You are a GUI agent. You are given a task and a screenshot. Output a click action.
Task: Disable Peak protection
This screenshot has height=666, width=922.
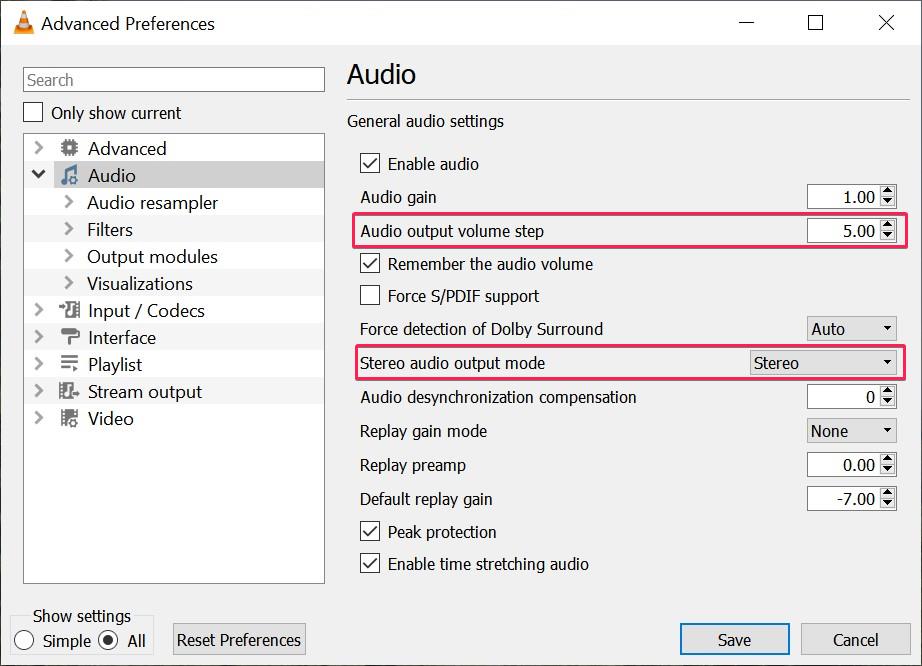pos(368,532)
